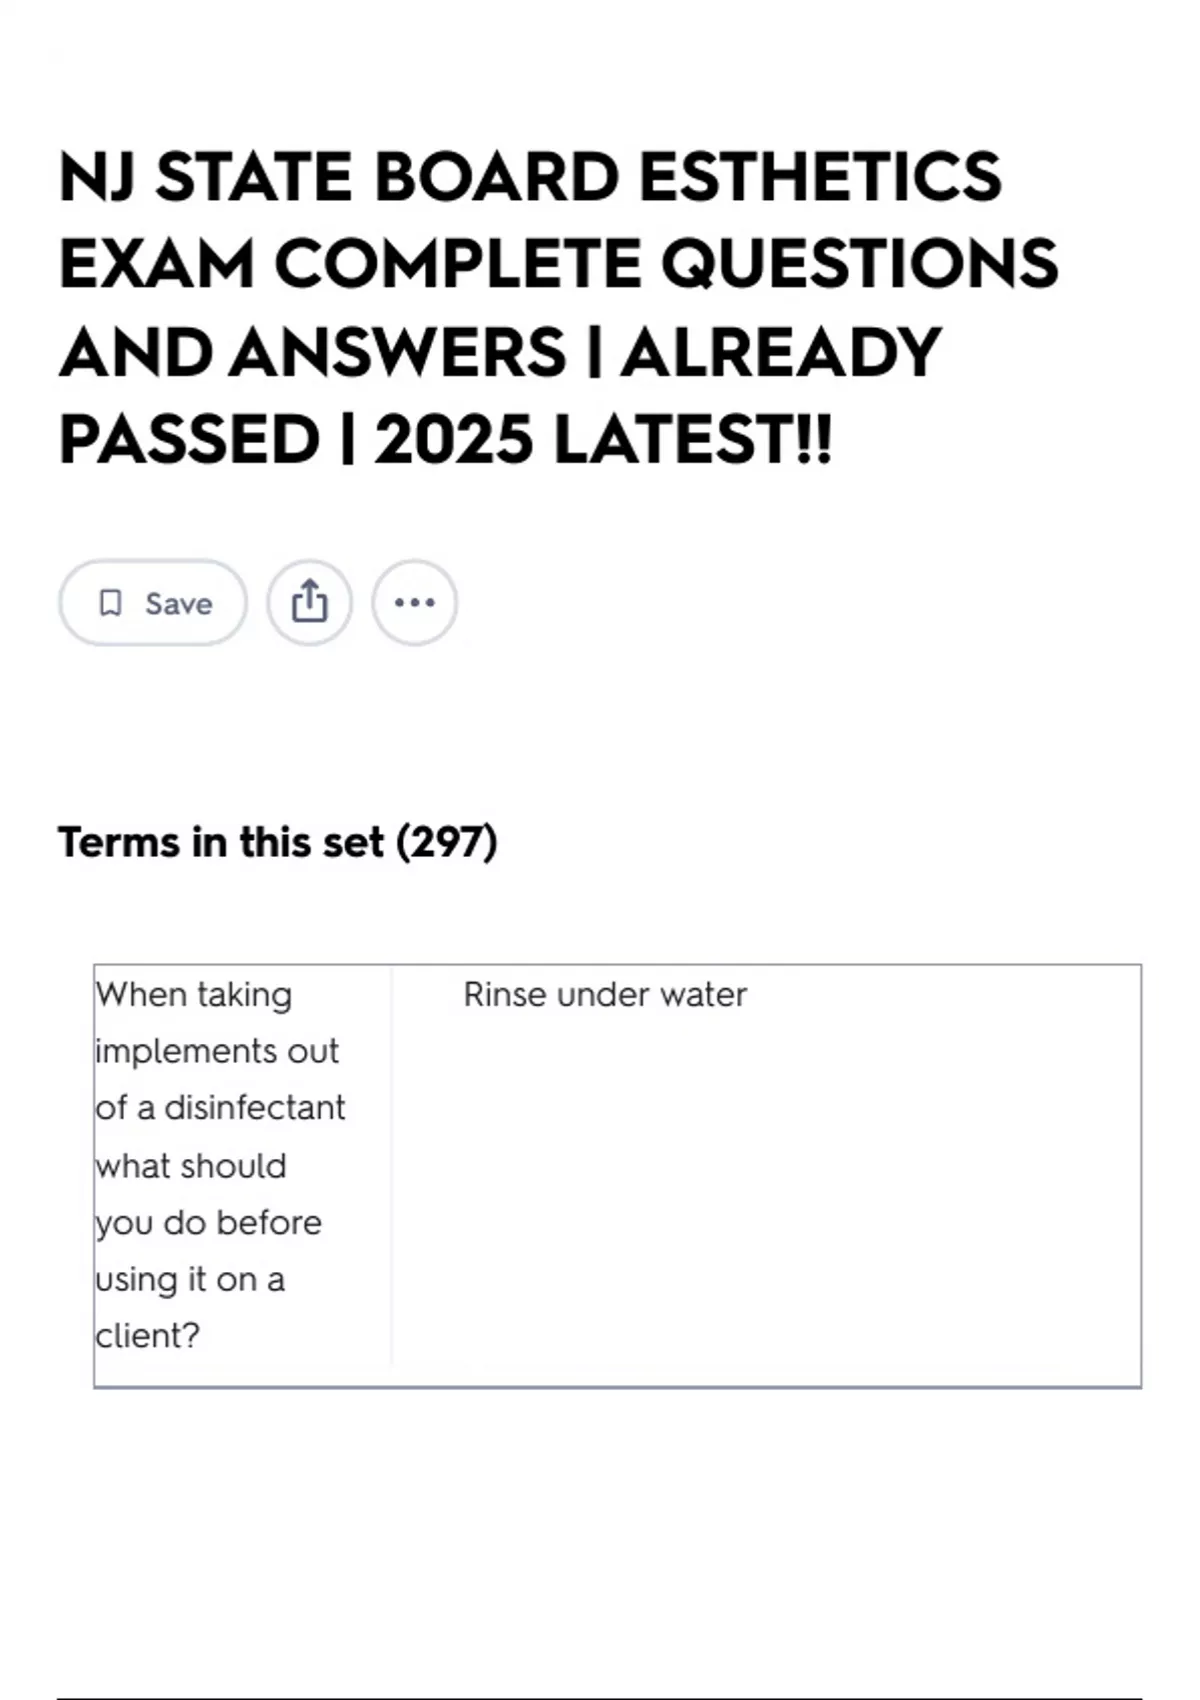1200x1700 pixels.
Task: Click the (297) term count
Action: pyautogui.click(x=447, y=842)
